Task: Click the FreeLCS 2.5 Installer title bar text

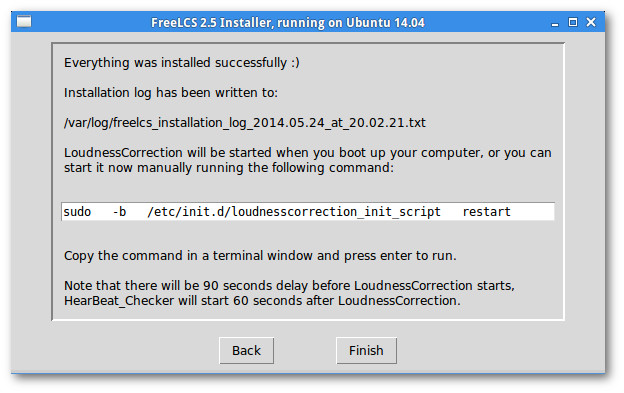Action: click(288, 23)
